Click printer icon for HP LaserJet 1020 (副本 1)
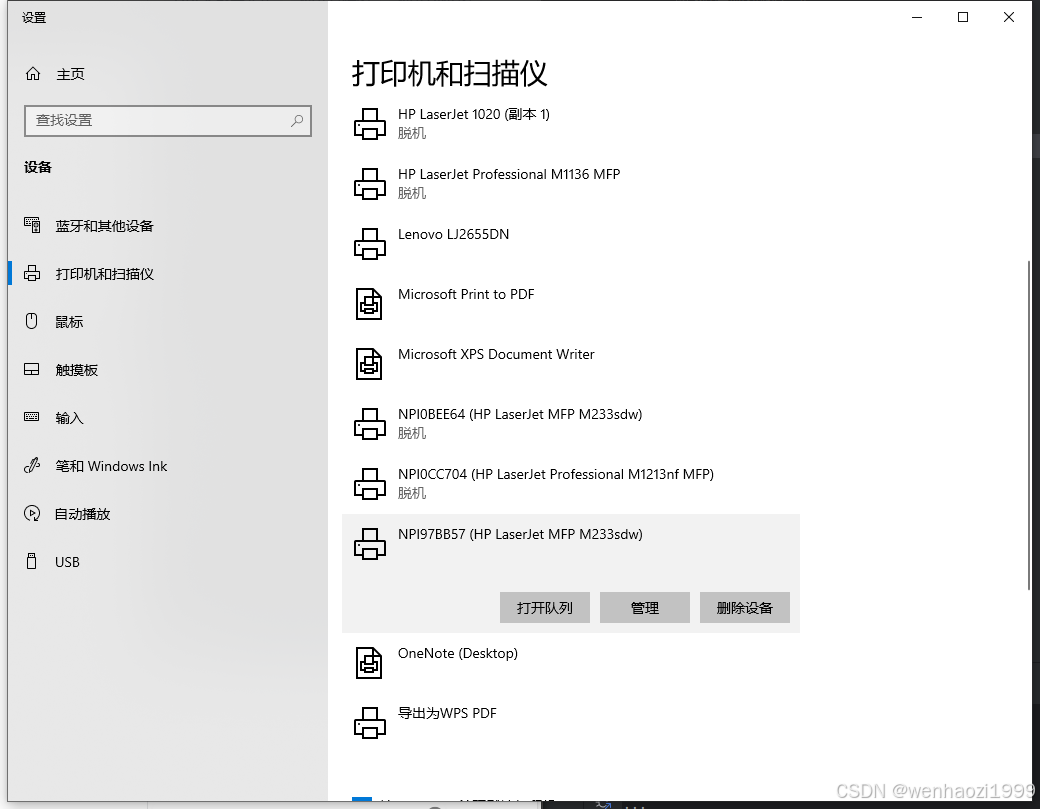This screenshot has height=809, width=1040. (x=369, y=124)
